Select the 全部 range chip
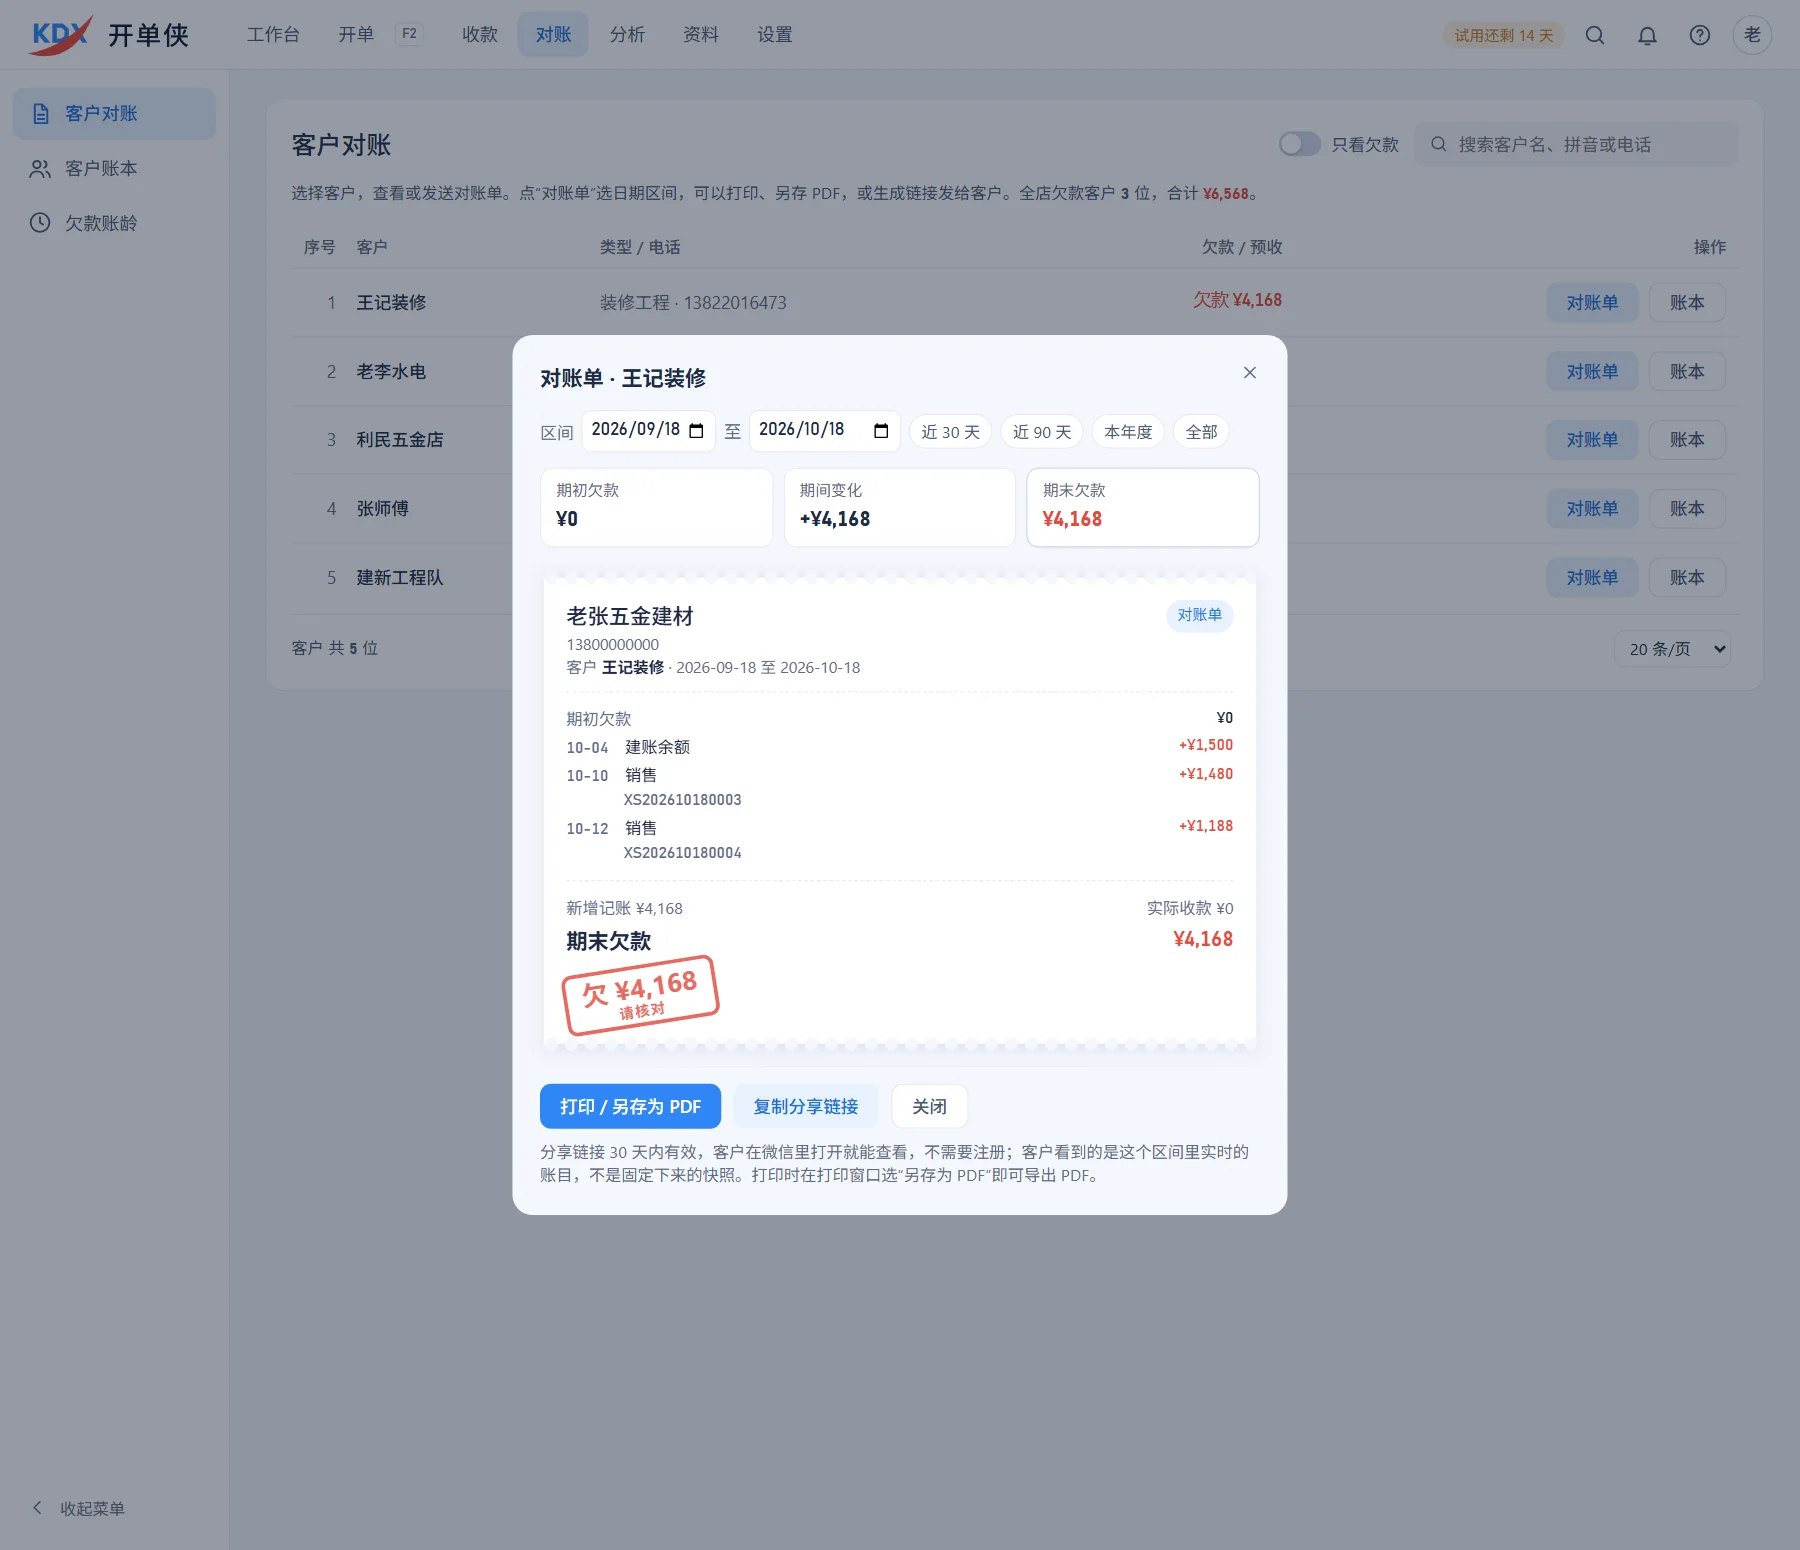This screenshot has width=1800, height=1550. pyautogui.click(x=1201, y=432)
